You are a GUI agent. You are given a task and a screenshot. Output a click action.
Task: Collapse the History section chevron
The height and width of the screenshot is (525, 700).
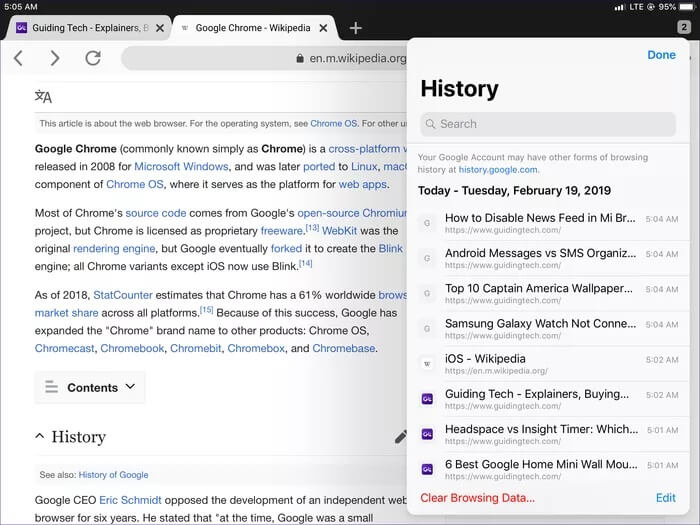(40, 436)
